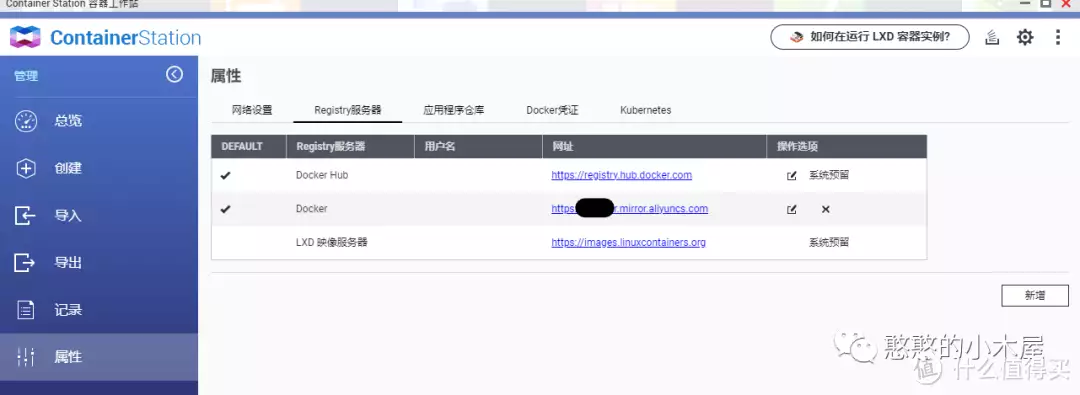Toggle default checkmark for Docker mirror row

[x=225, y=210]
